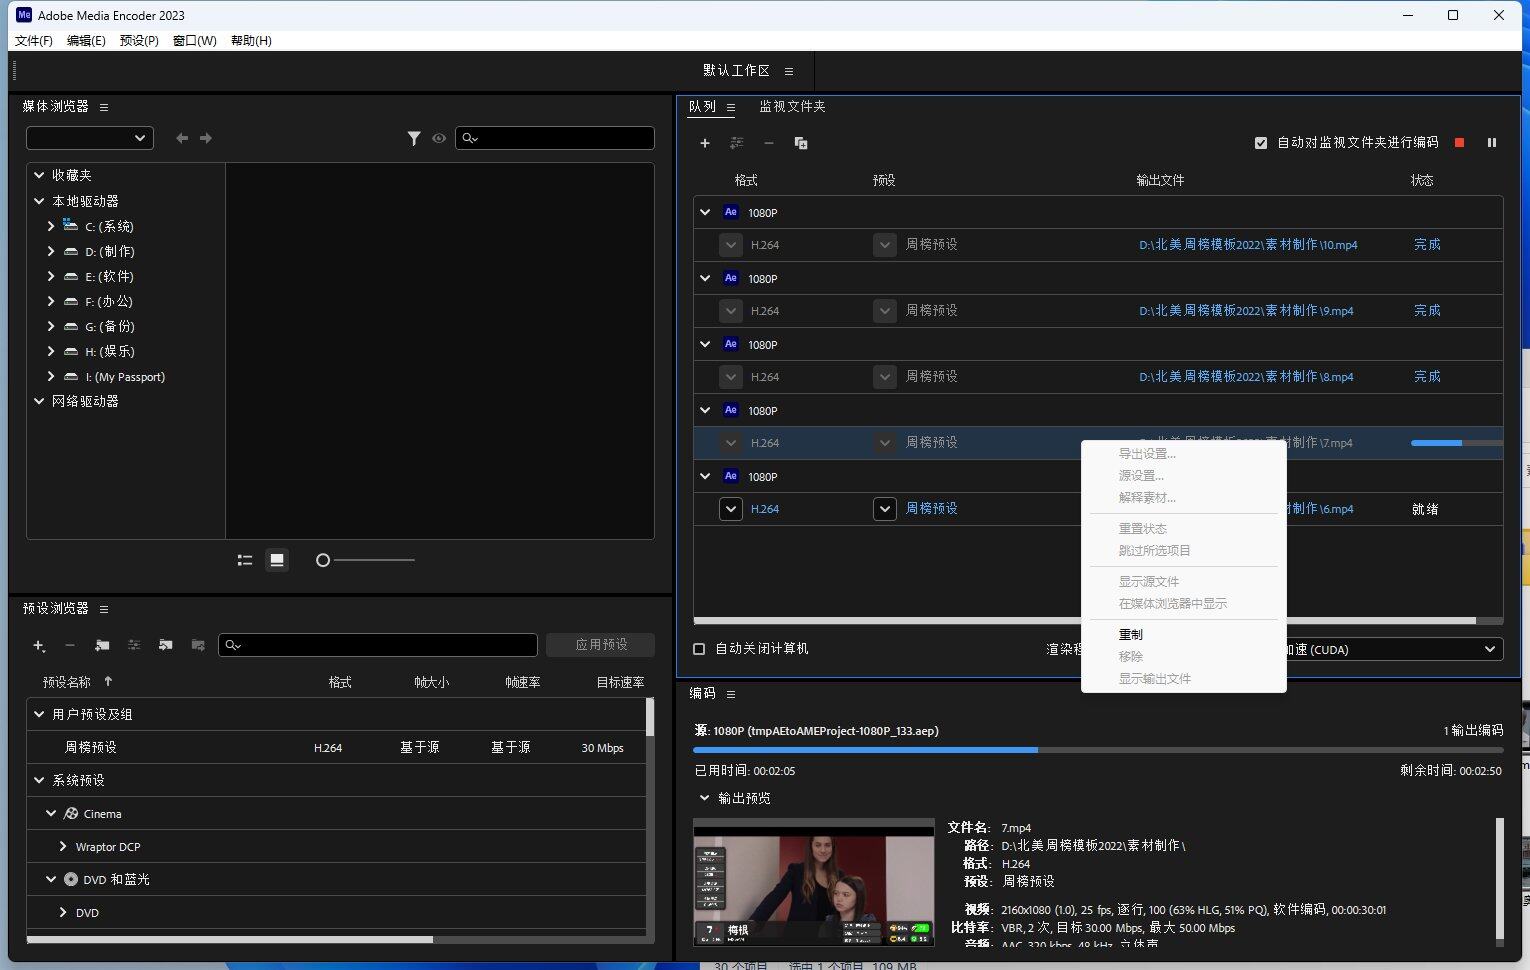
Task: Click the Media Browser search field
Action: click(555, 138)
